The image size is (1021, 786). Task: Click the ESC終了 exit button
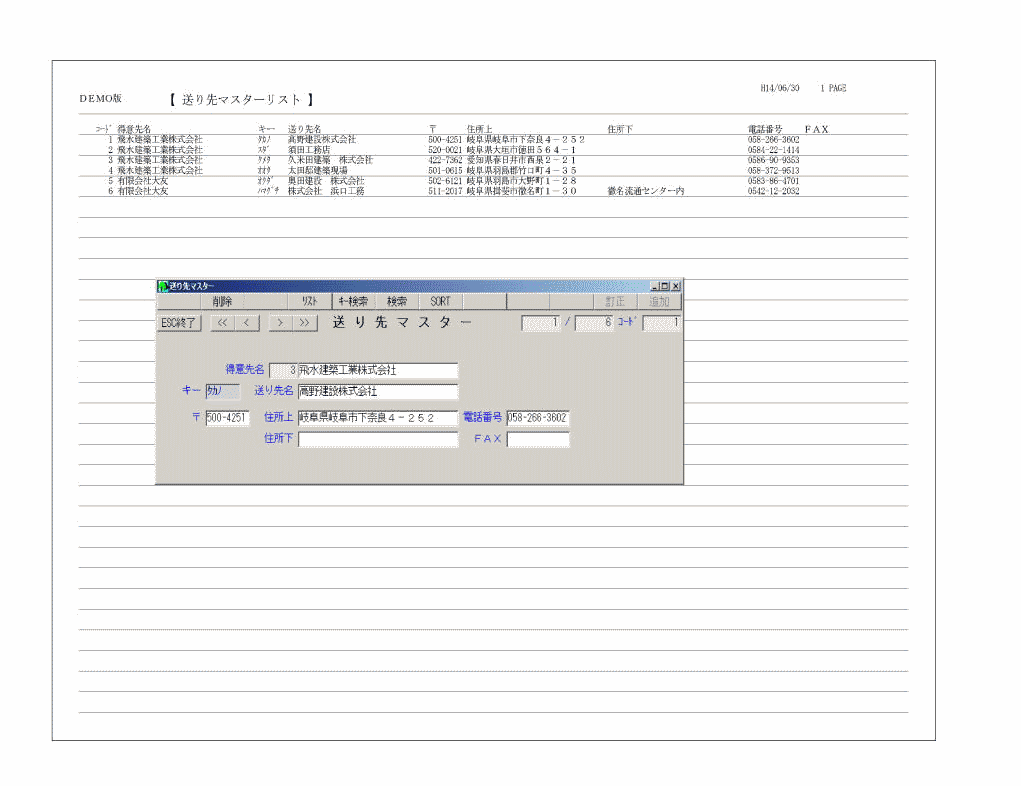[x=178, y=322]
